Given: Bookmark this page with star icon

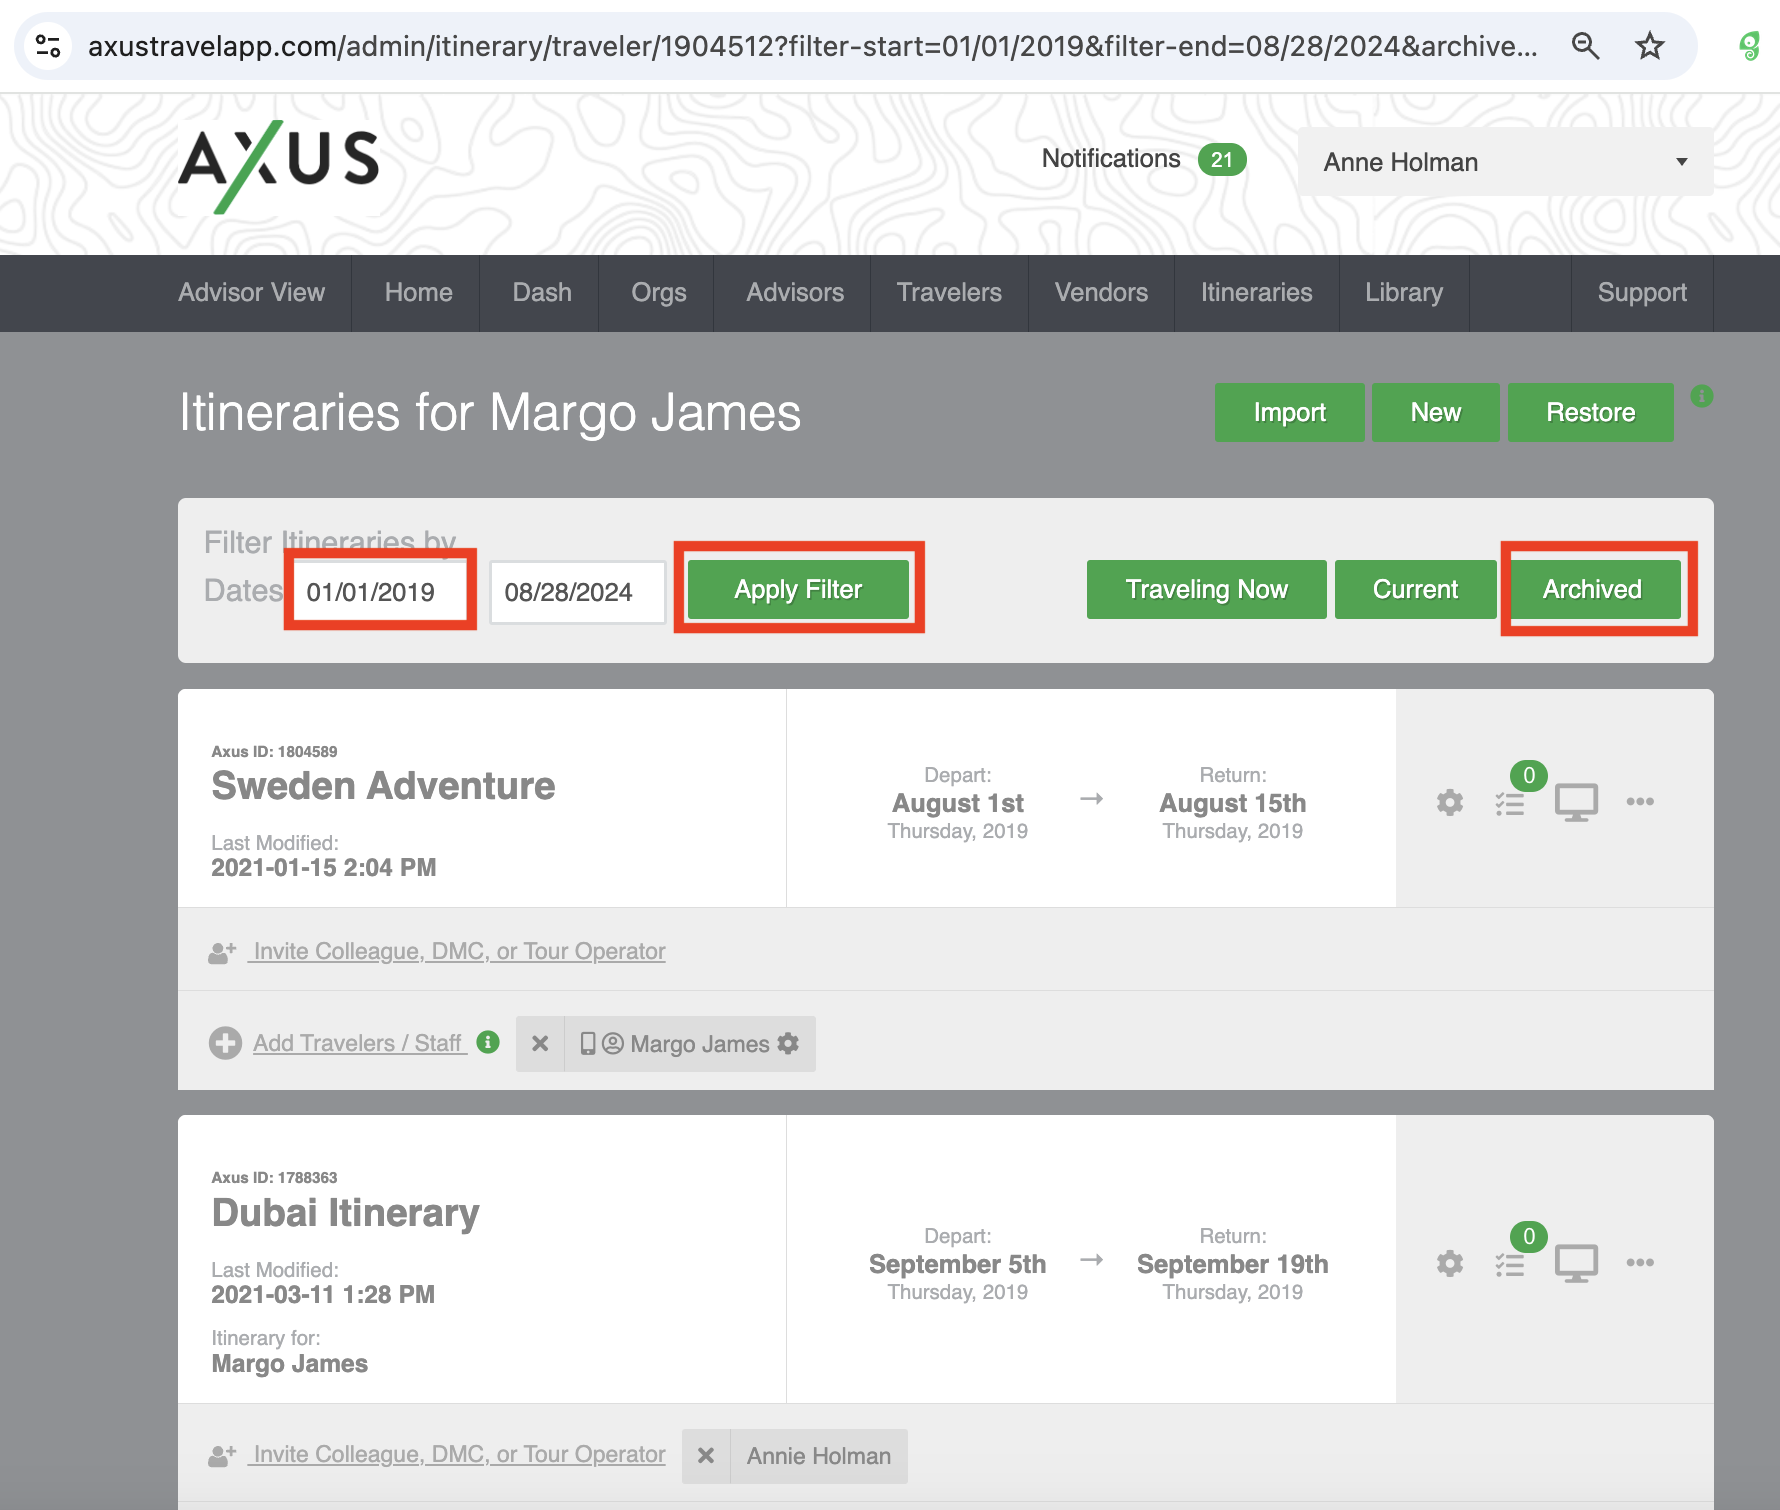Looking at the screenshot, I should point(1649,46).
